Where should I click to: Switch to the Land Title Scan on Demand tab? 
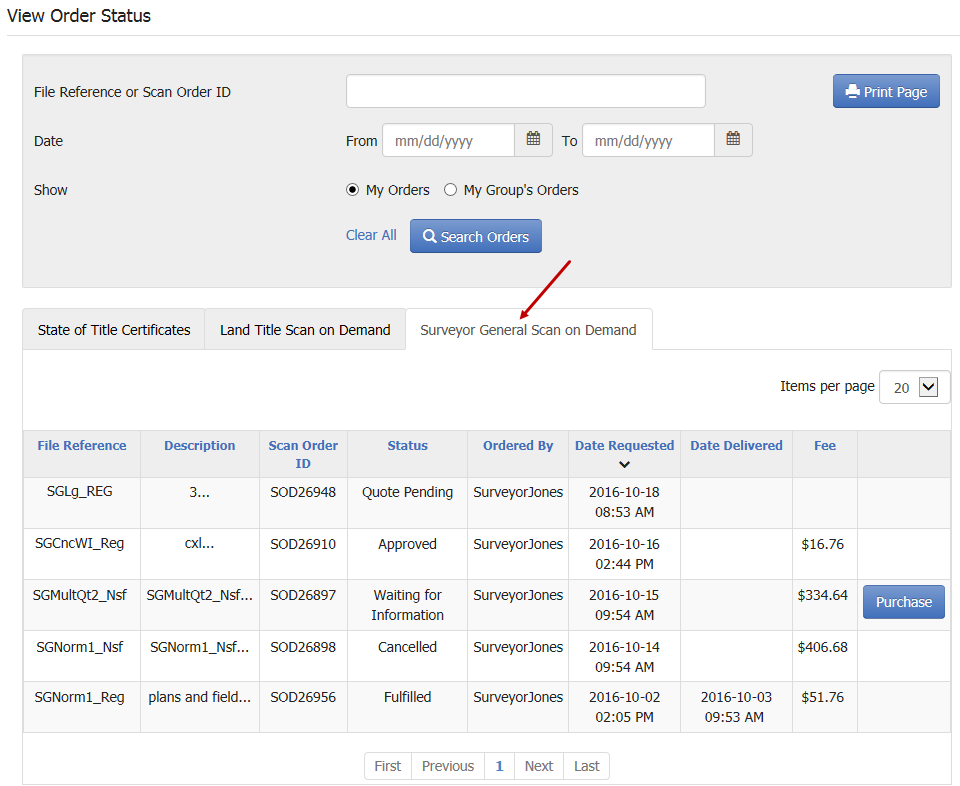point(304,329)
